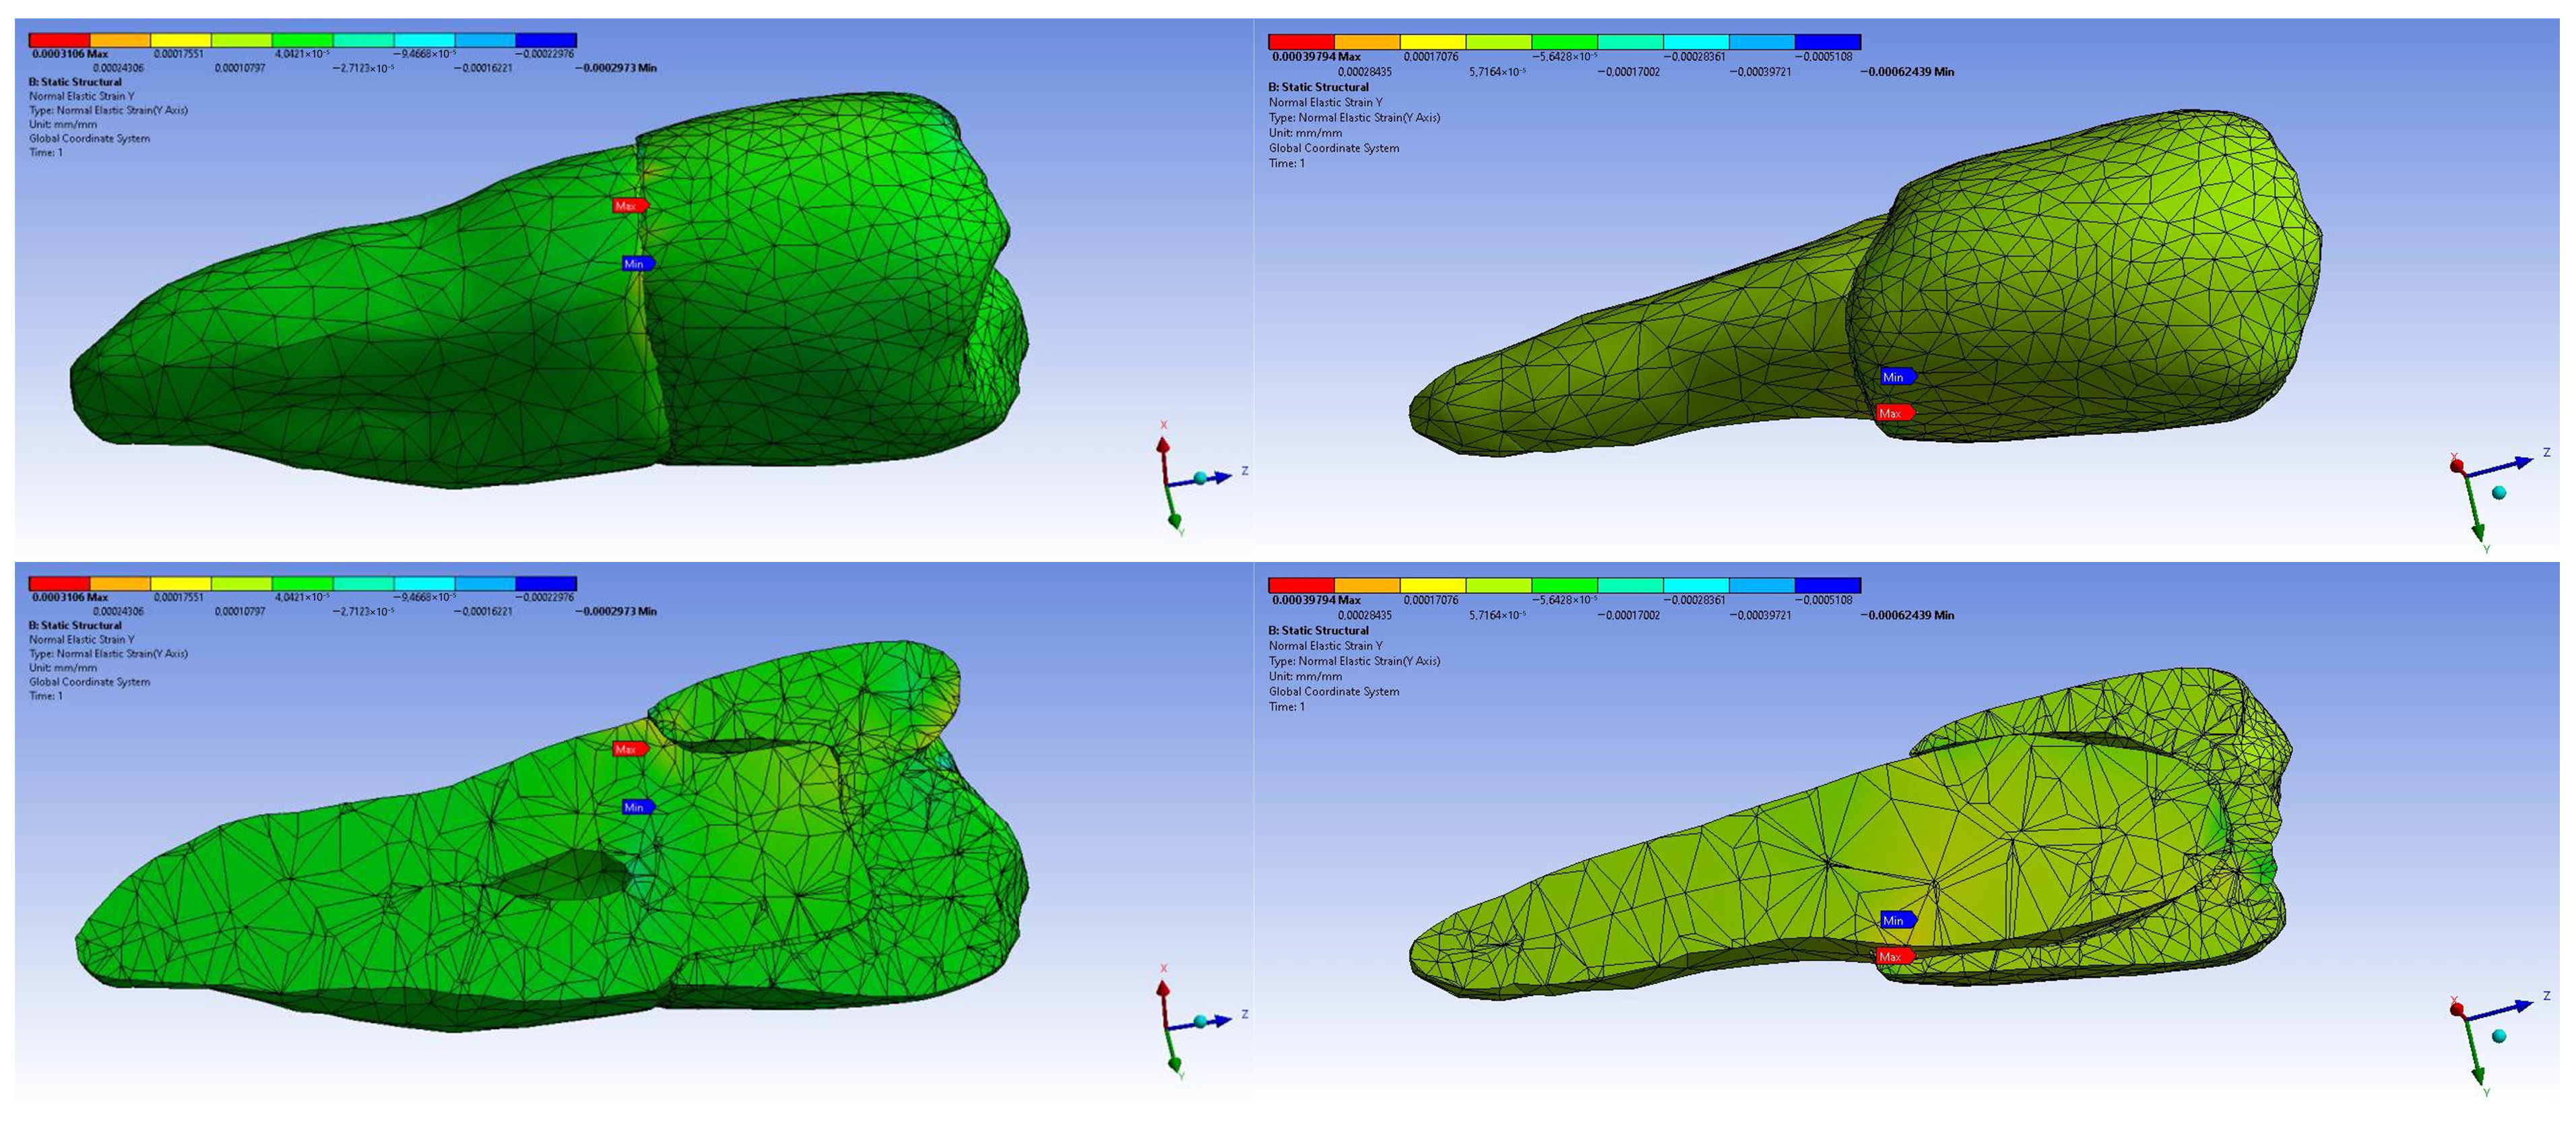Click the blue Z axis arrow of top-left triad
This screenshot has height=1124, width=2576.
coord(1221,477)
